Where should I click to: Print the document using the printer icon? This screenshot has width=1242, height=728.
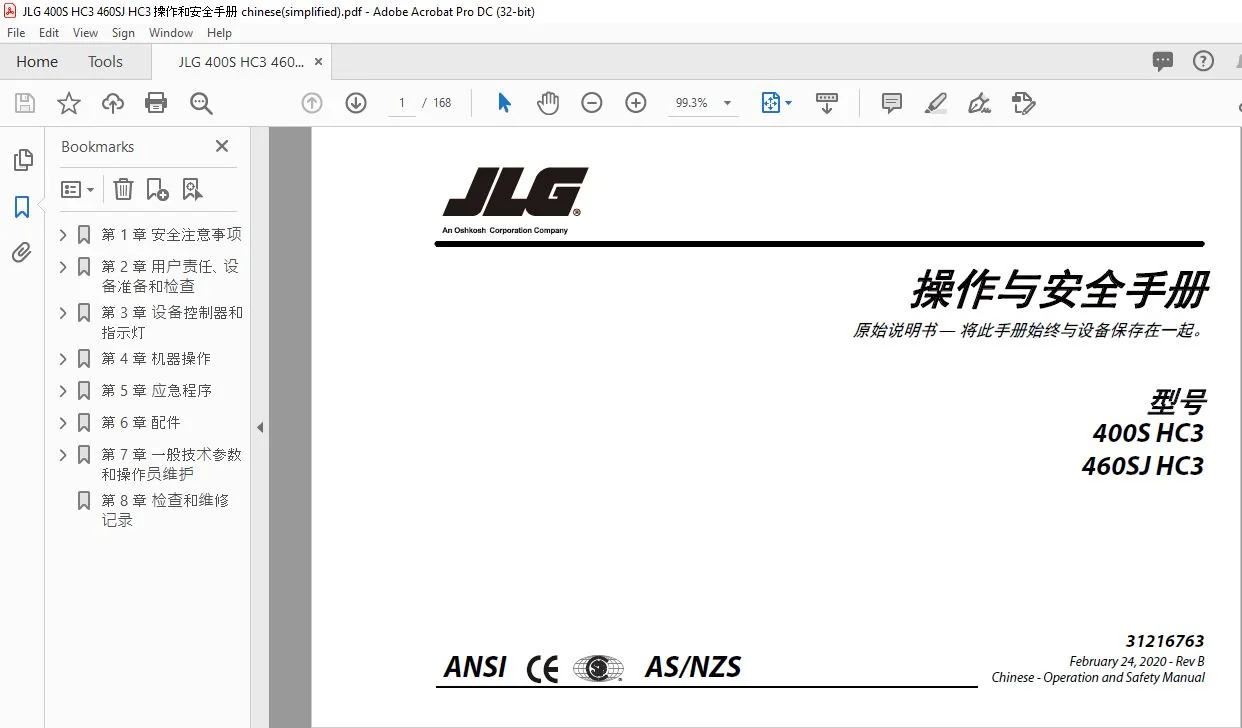click(156, 103)
